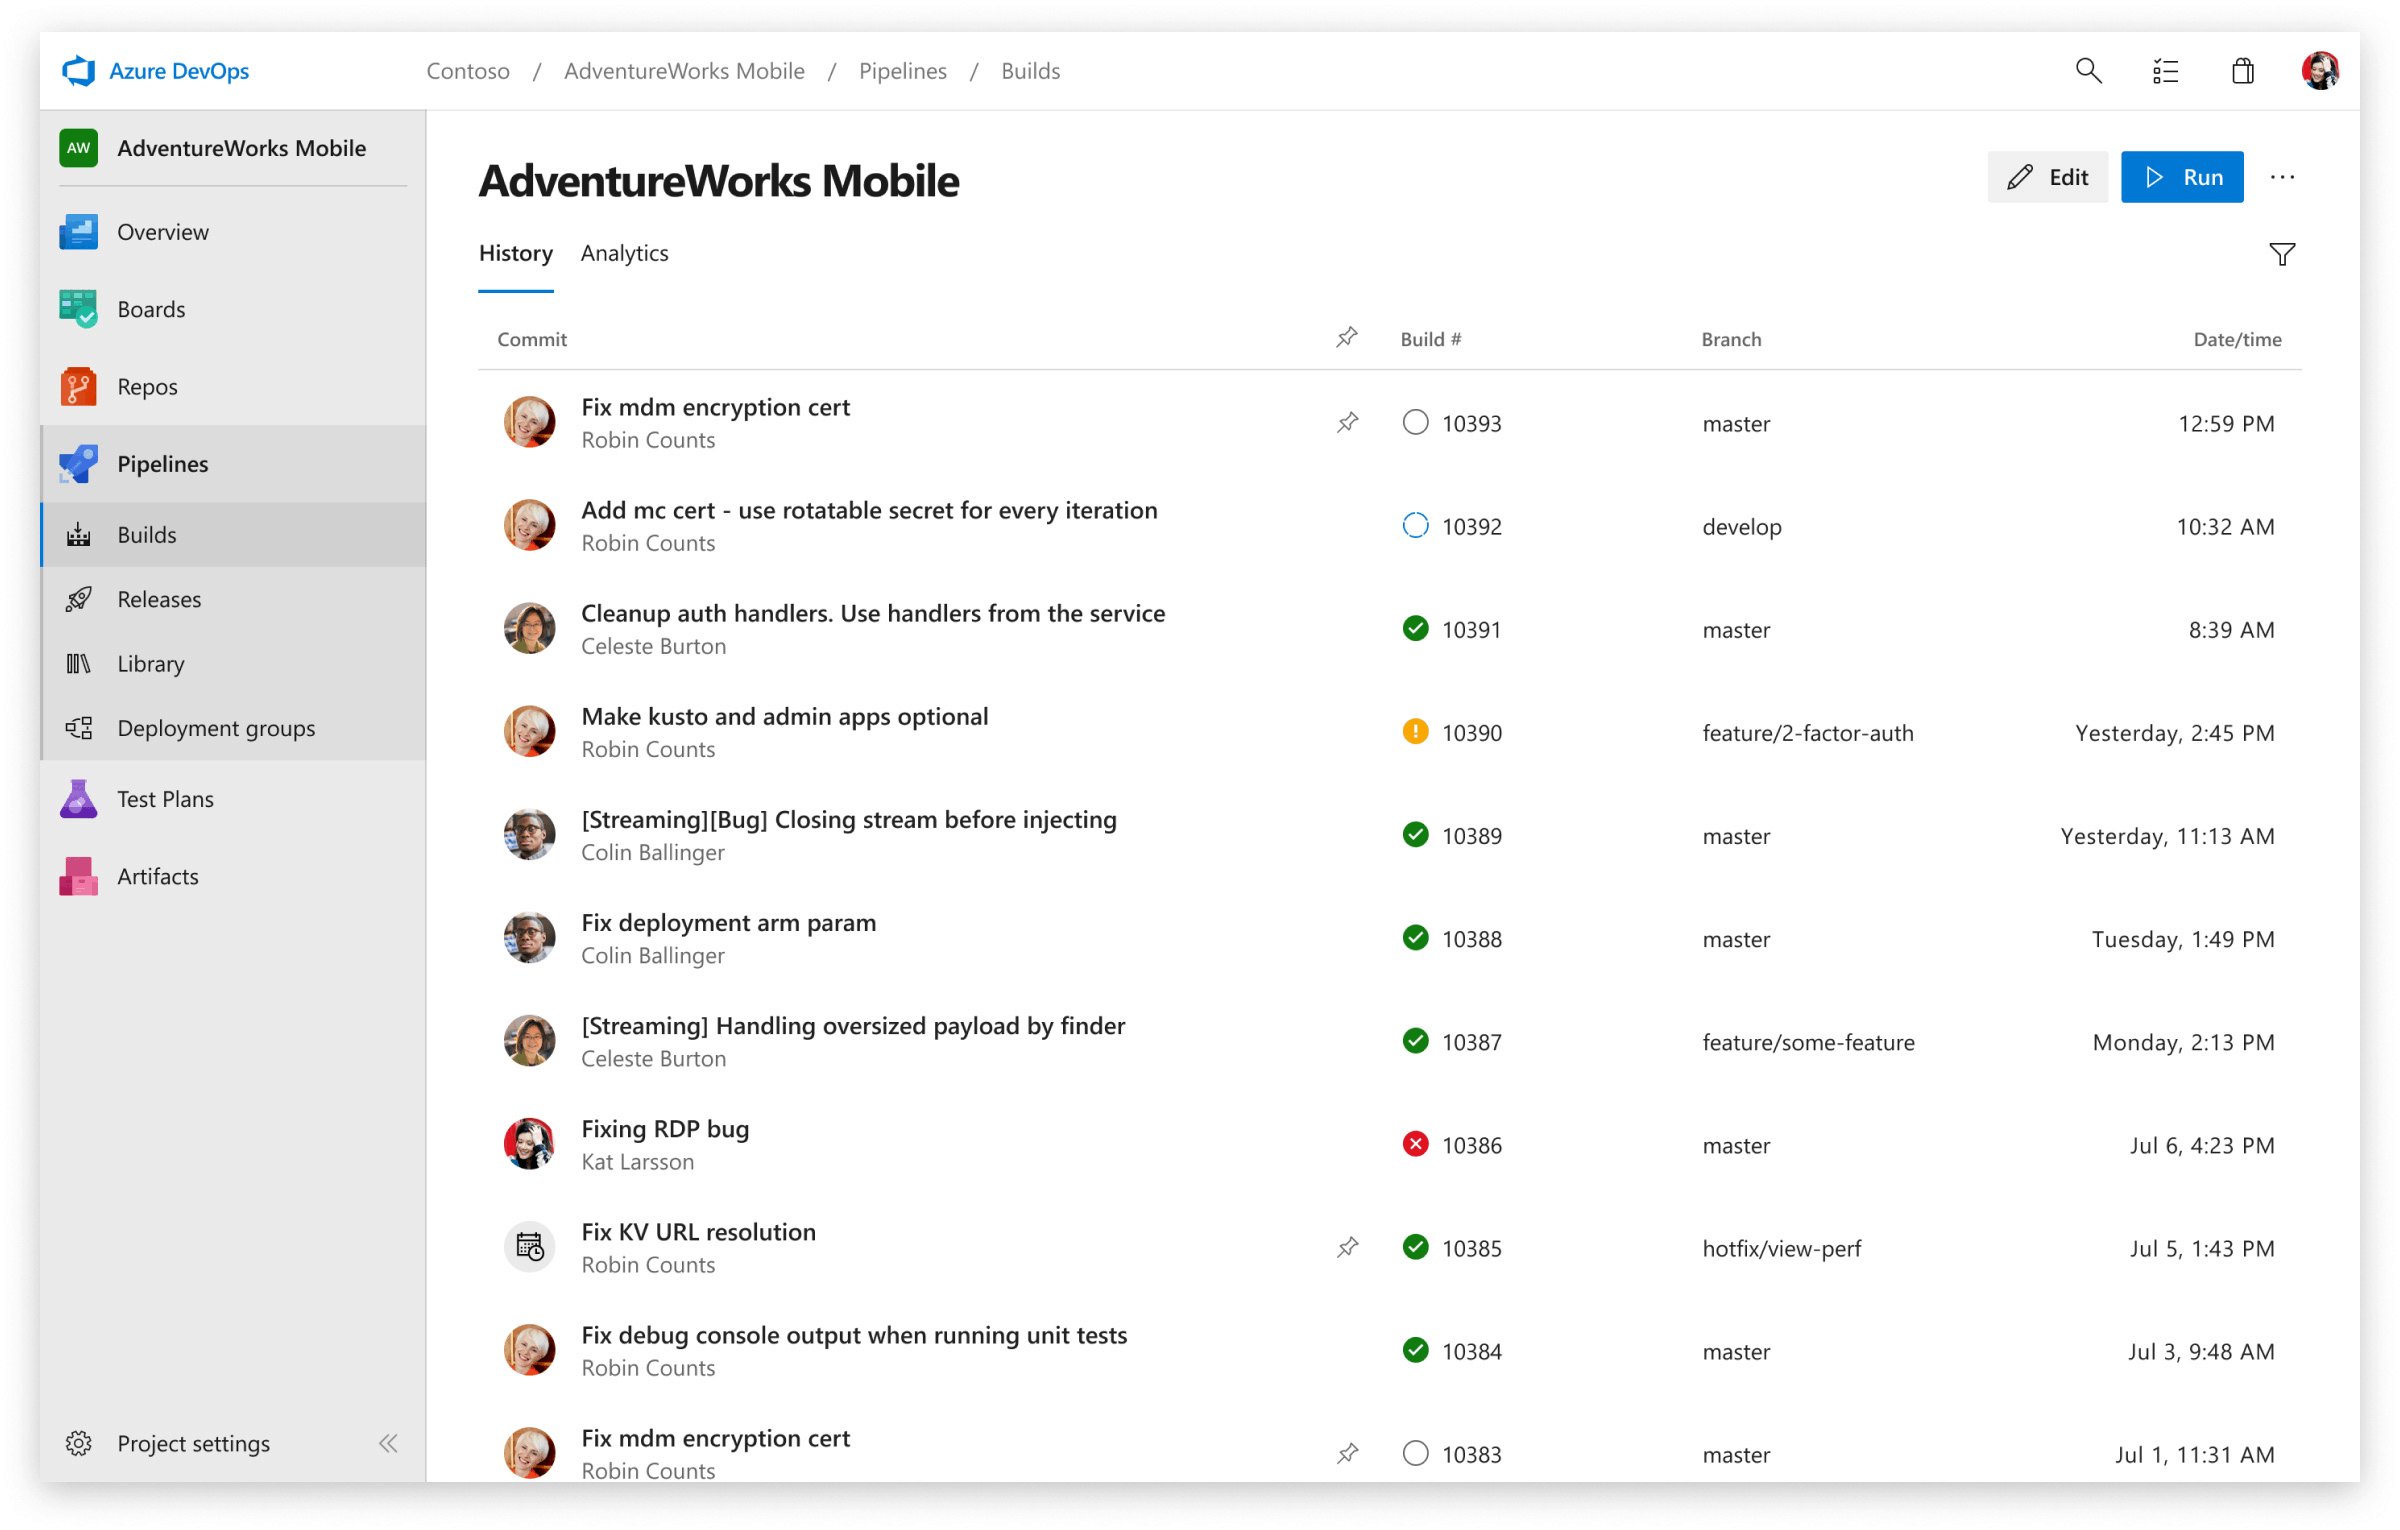Screen dimensions: 2400x1530
Task: Switch to the Analytics tab
Action: (x=624, y=252)
